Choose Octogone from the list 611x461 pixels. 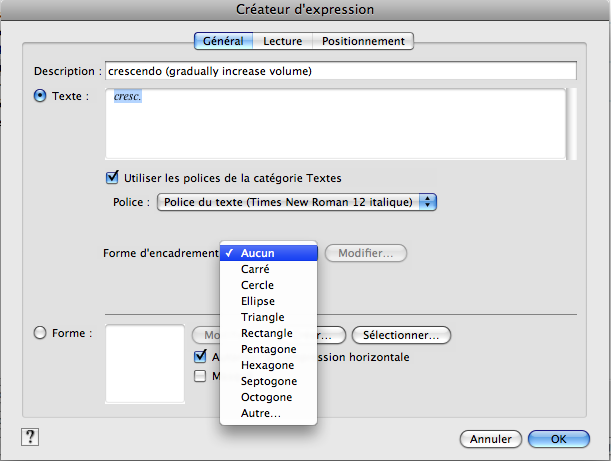point(266,397)
